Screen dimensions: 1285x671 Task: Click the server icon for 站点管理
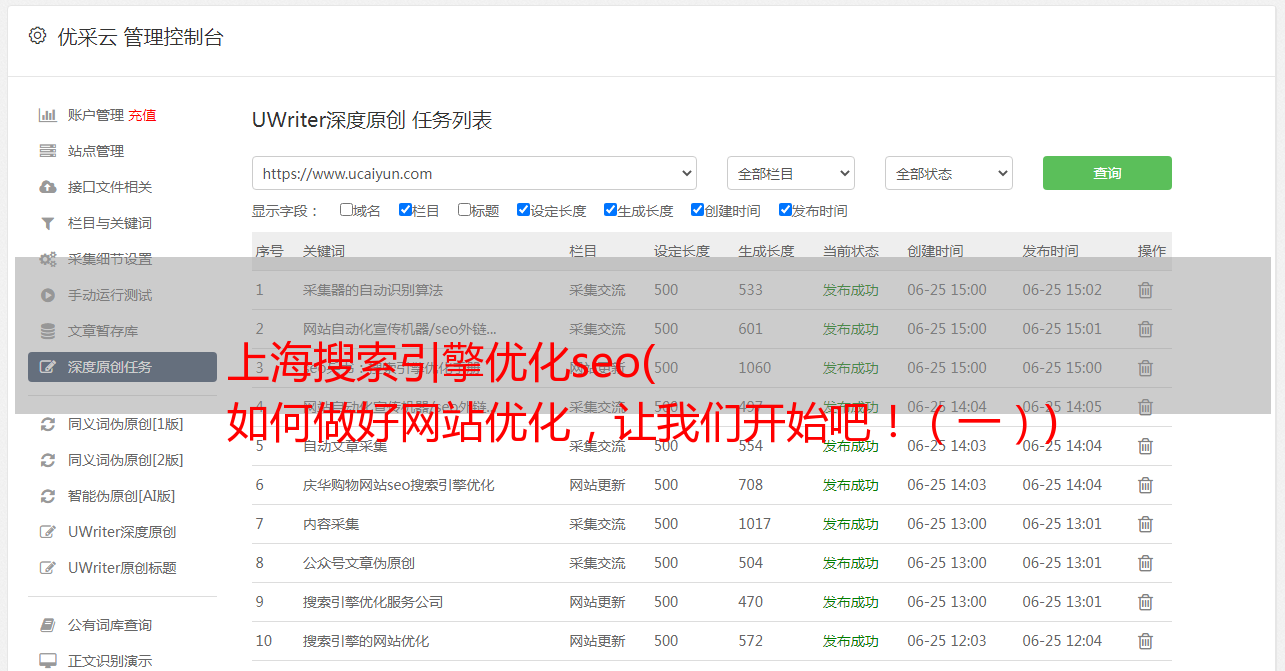pyautogui.click(x=47, y=151)
